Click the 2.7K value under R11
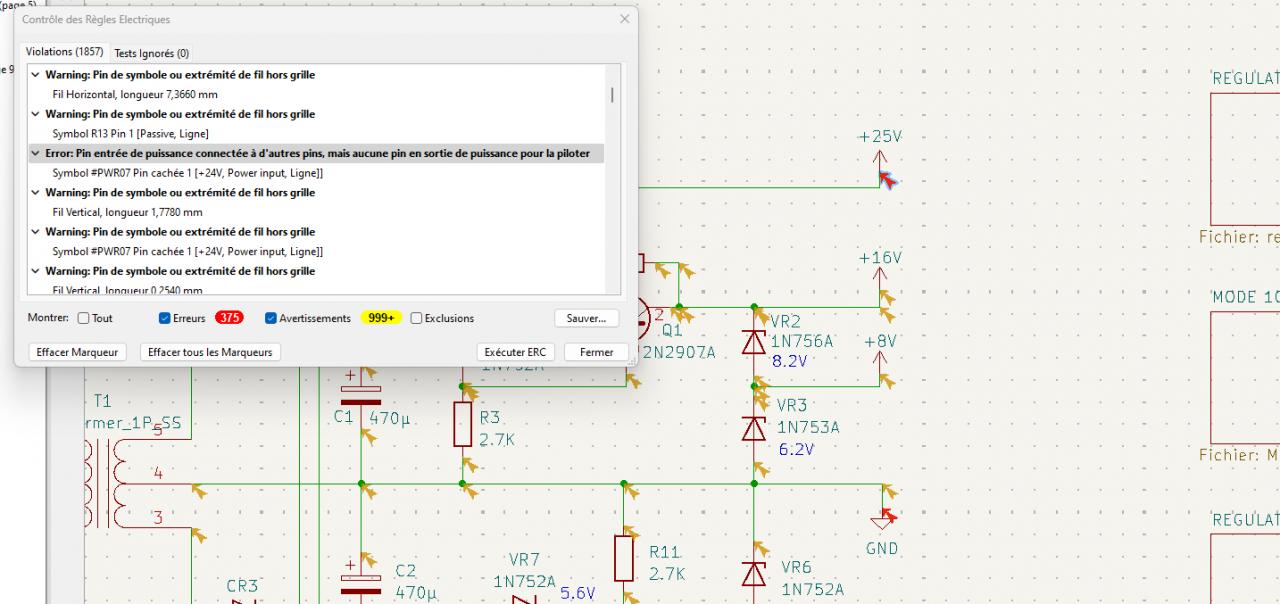Screen dimensions: 1280x604 tap(668, 574)
